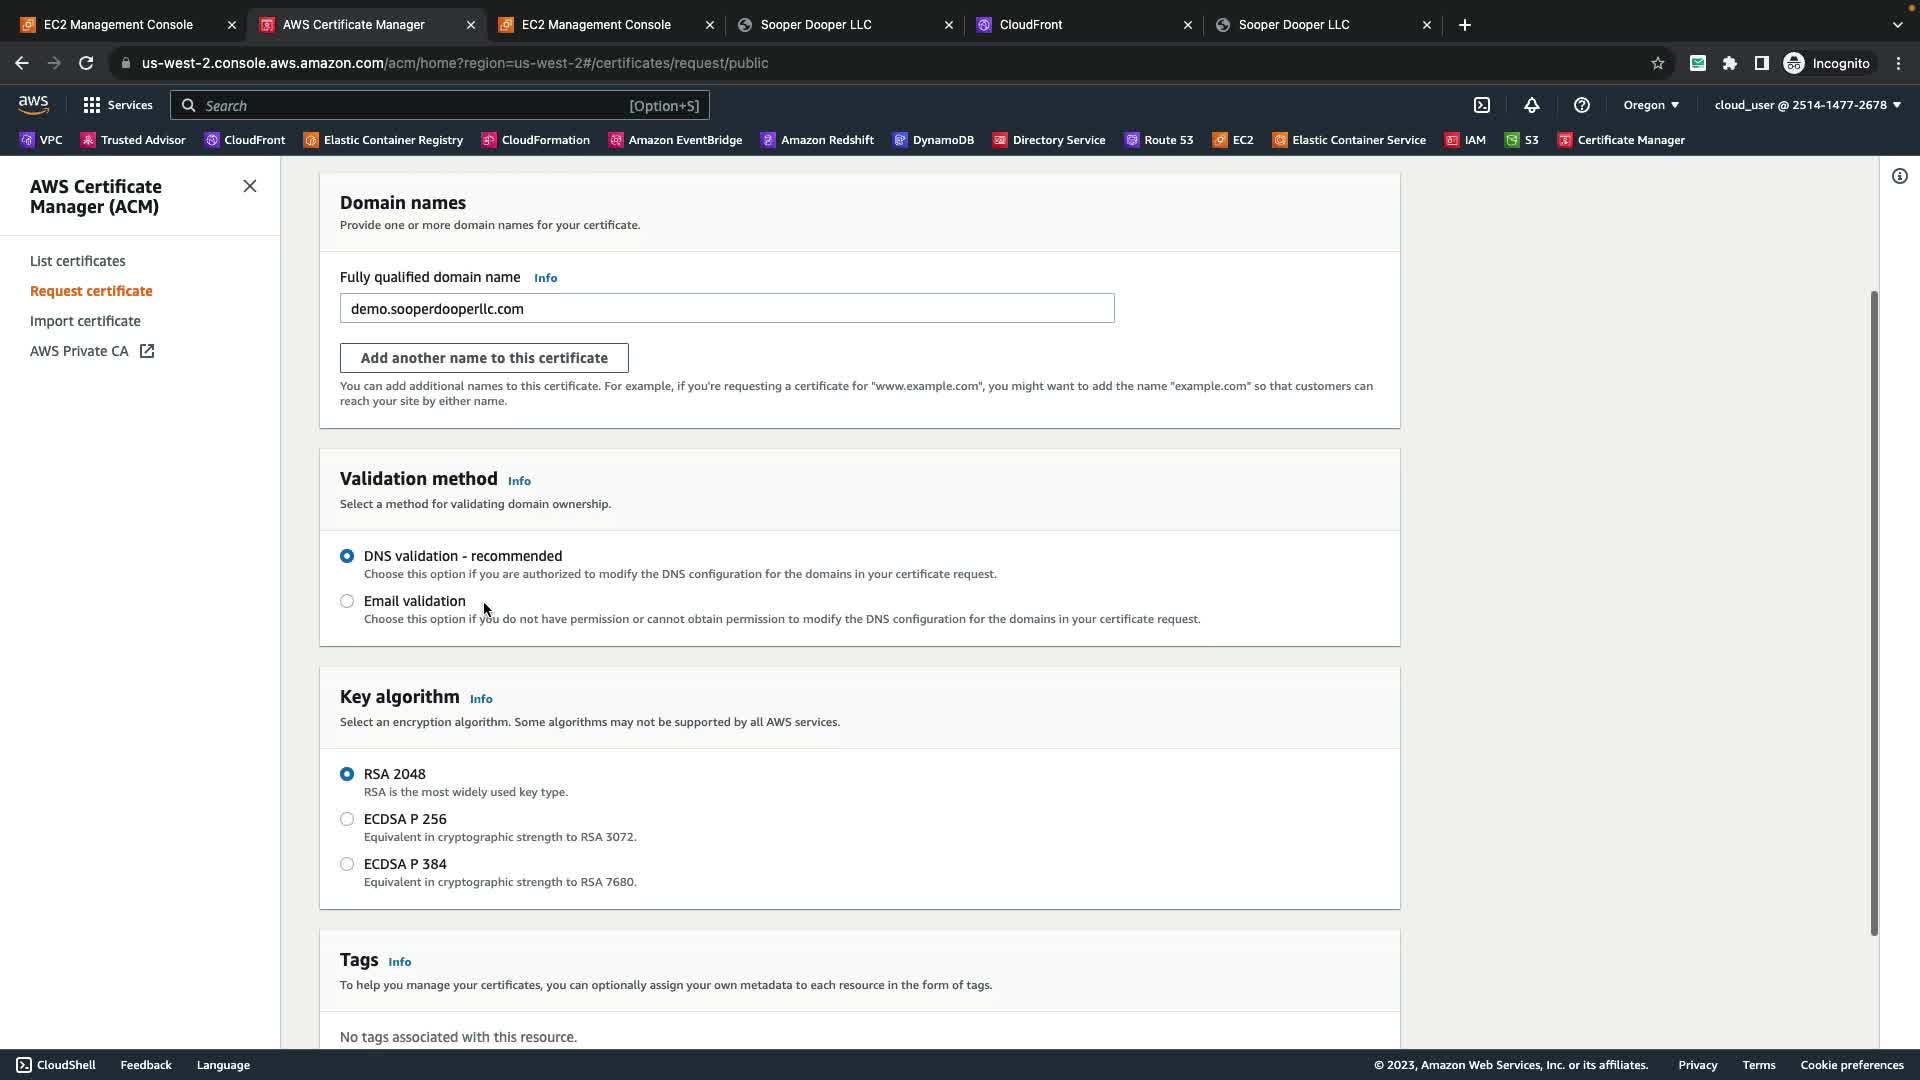This screenshot has width=1920, height=1080.
Task: Open the Services grid menu icon
Action: (x=92, y=105)
